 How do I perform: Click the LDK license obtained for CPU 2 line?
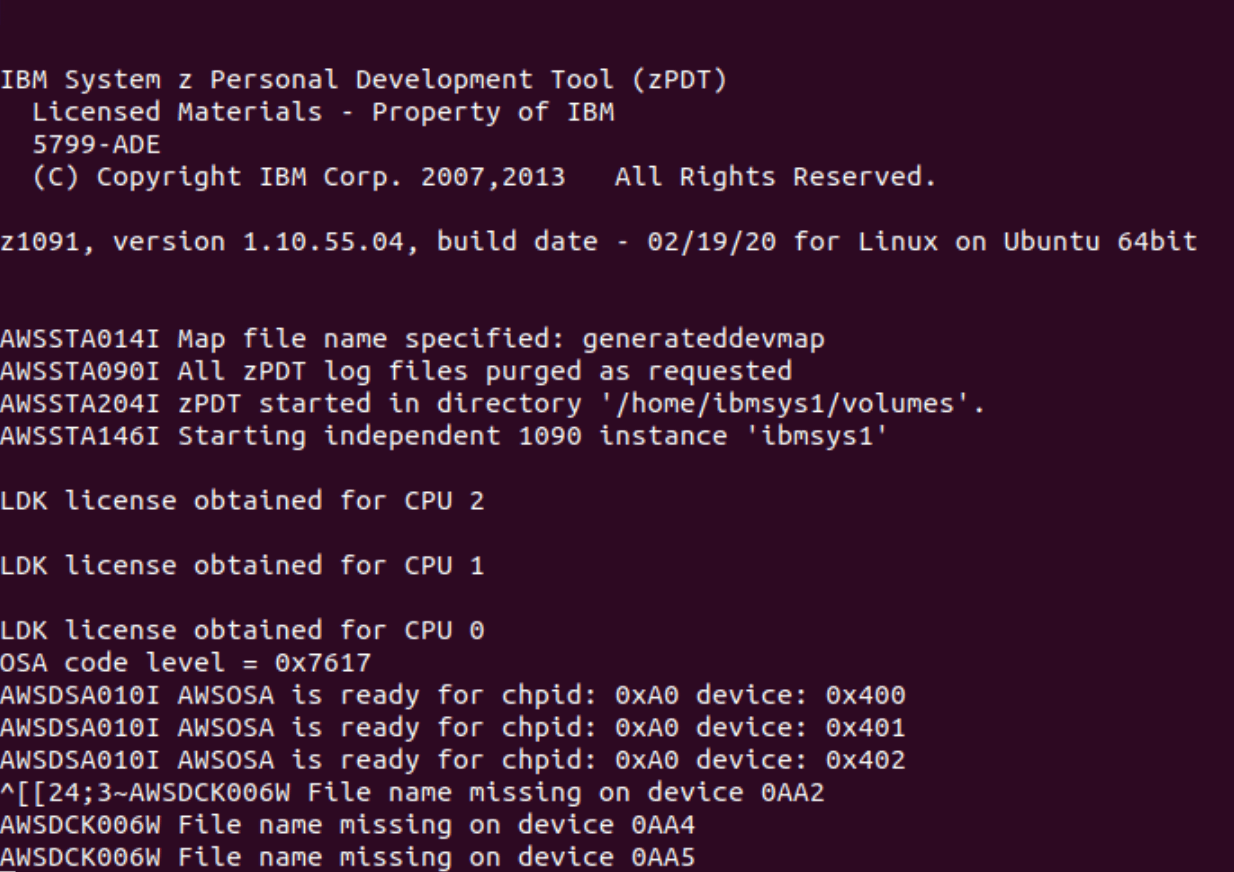(x=242, y=501)
